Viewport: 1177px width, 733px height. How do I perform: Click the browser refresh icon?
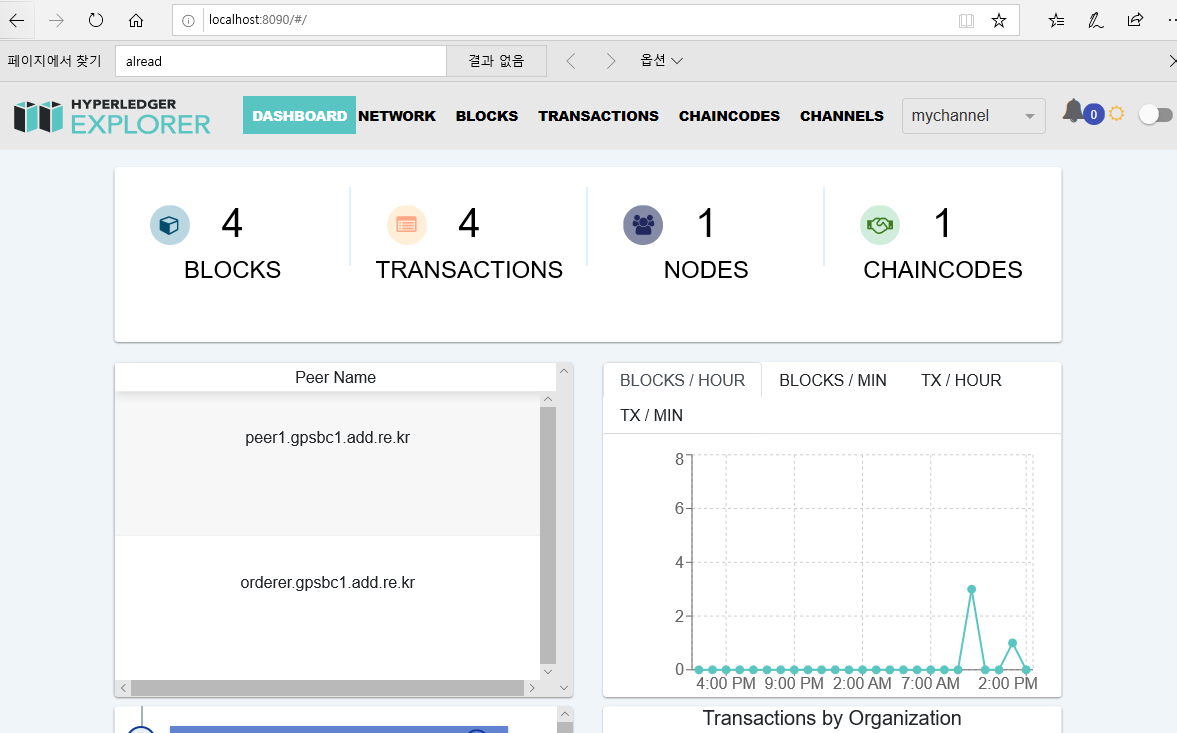[94, 19]
